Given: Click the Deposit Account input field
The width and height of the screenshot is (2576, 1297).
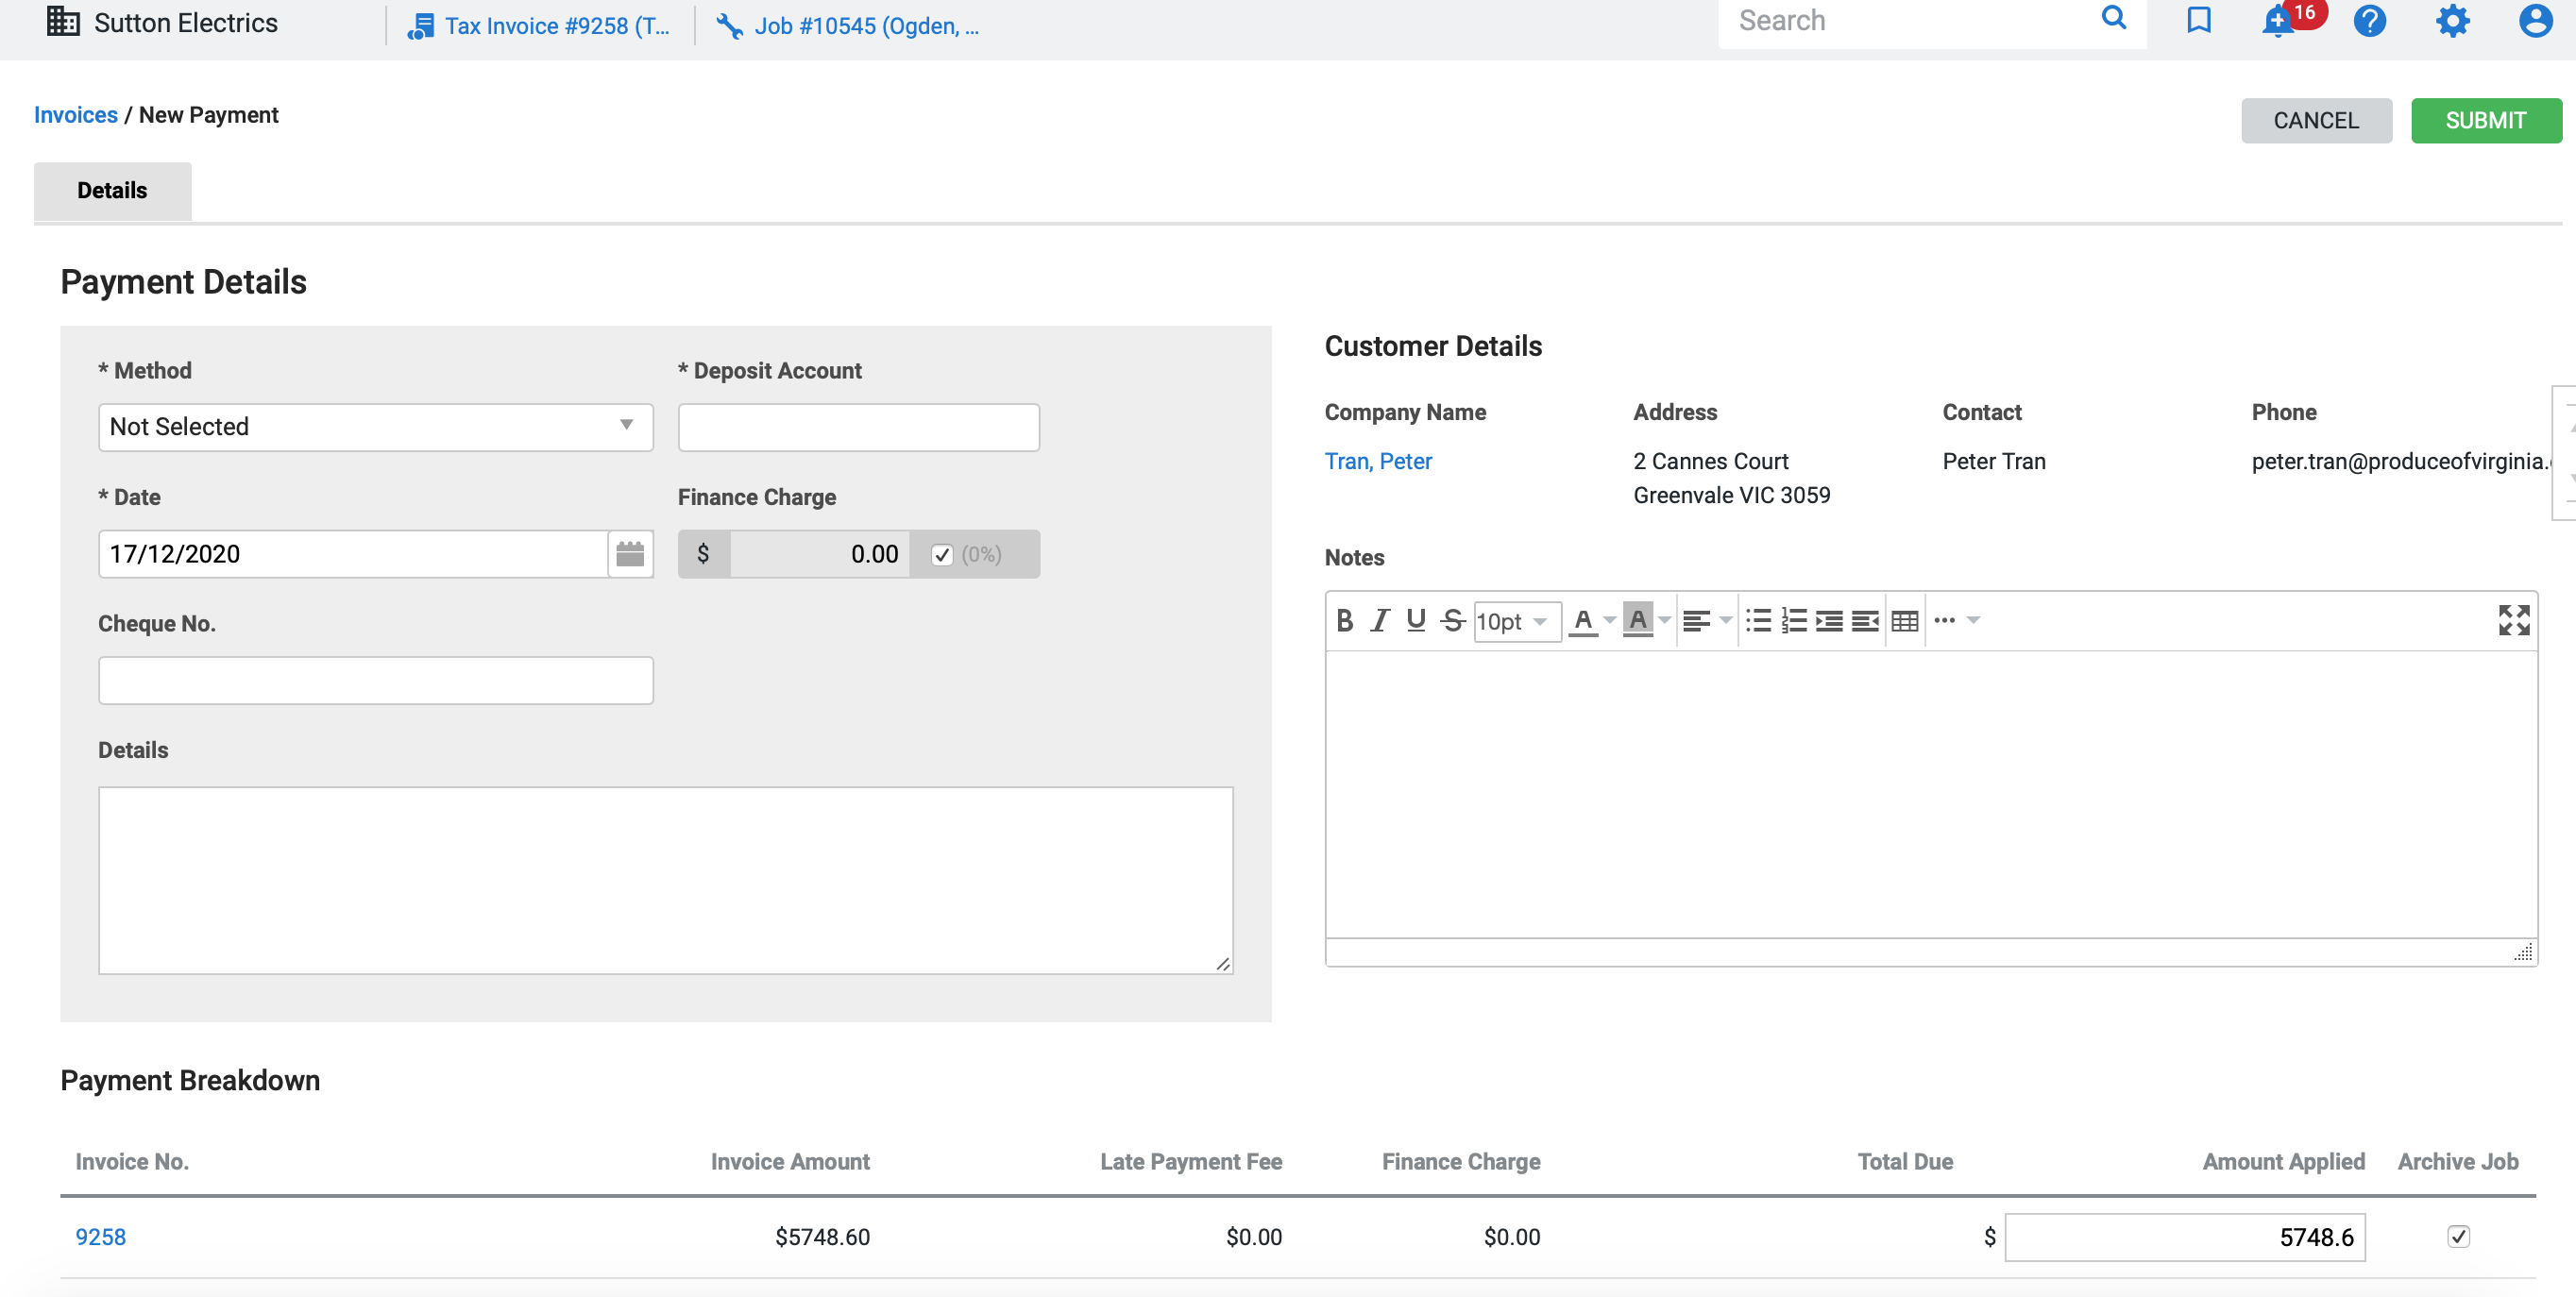Looking at the screenshot, I should [858, 427].
